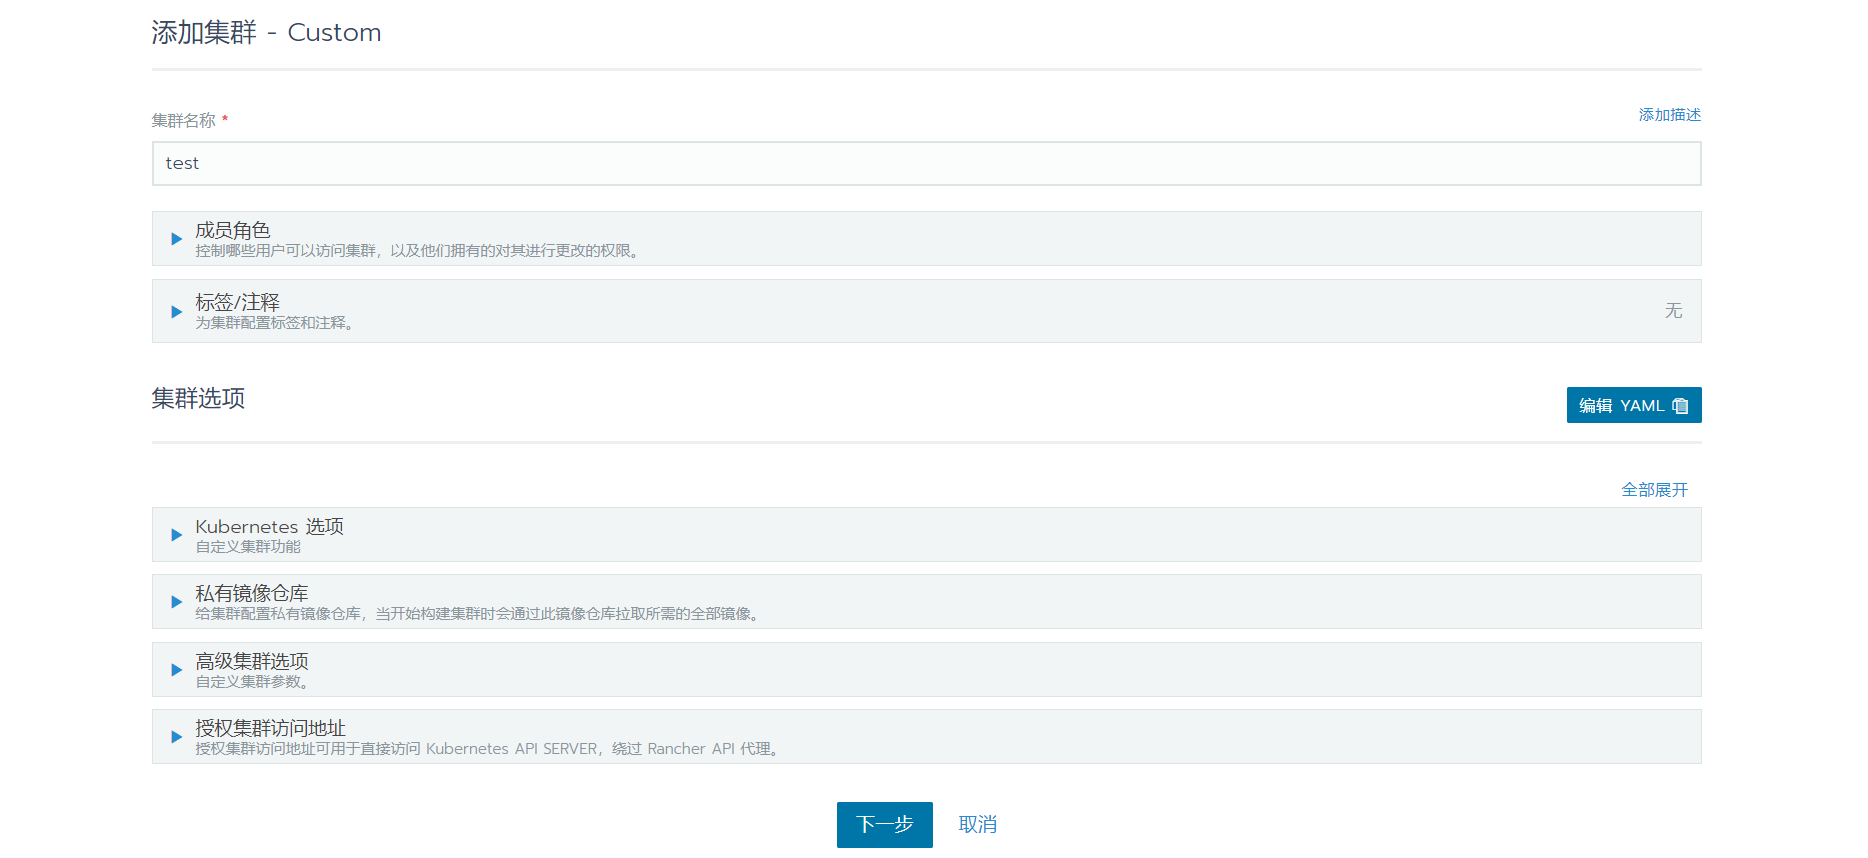
Task: Click the 自定义集群参数 description text
Action: pyautogui.click(x=251, y=682)
